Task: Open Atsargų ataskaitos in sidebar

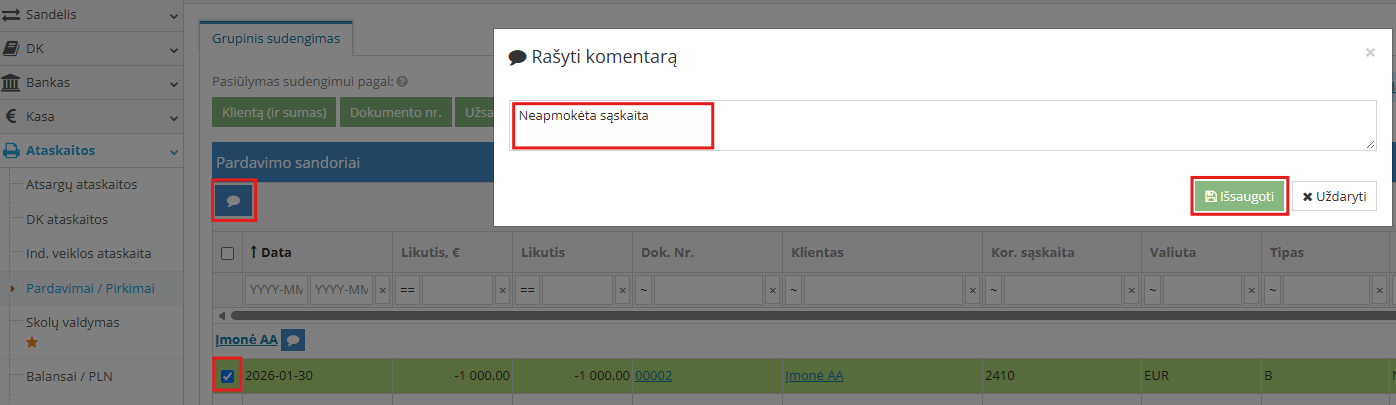Action: 81,184
